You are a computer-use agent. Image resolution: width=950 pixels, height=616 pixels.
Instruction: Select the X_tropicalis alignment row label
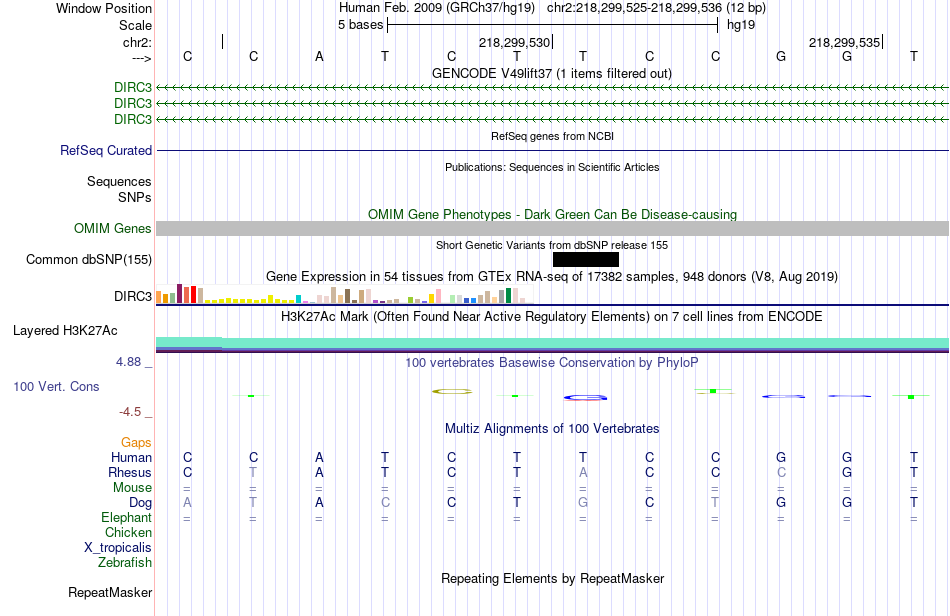[x=118, y=548]
